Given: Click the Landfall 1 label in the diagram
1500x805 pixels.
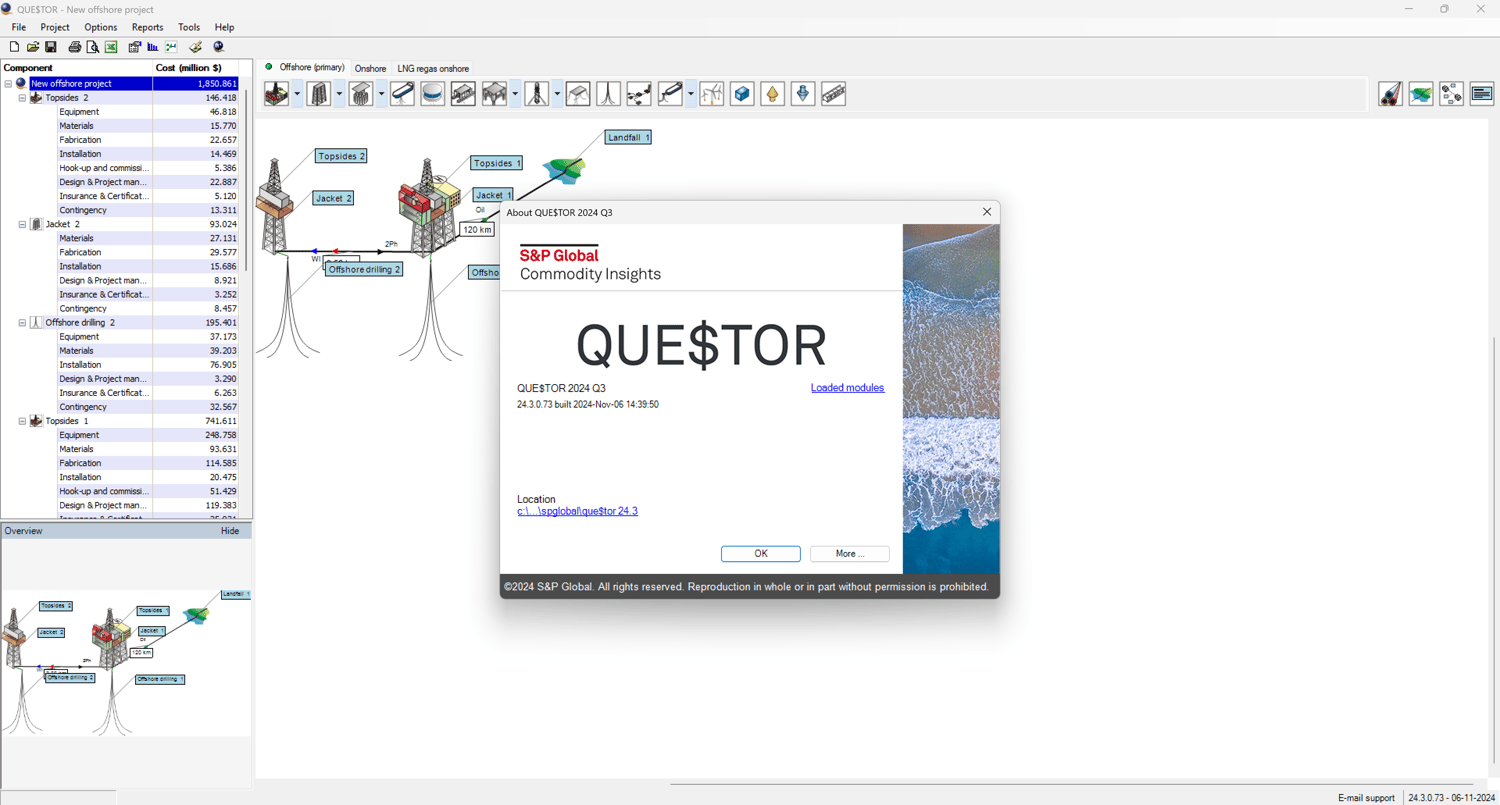Looking at the screenshot, I should point(629,137).
